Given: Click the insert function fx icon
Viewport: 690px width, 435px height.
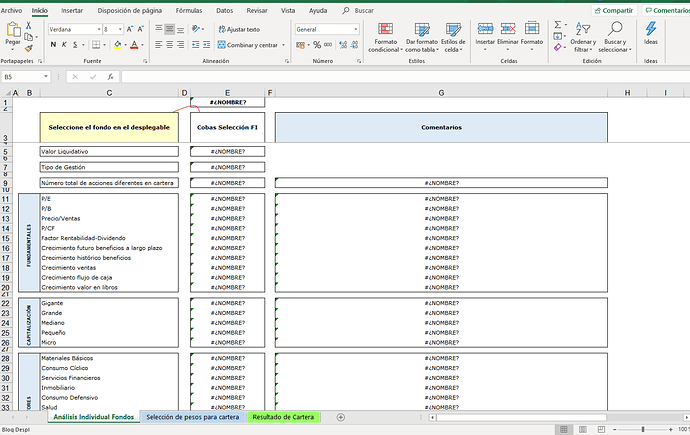Looking at the screenshot, I should click(x=110, y=77).
